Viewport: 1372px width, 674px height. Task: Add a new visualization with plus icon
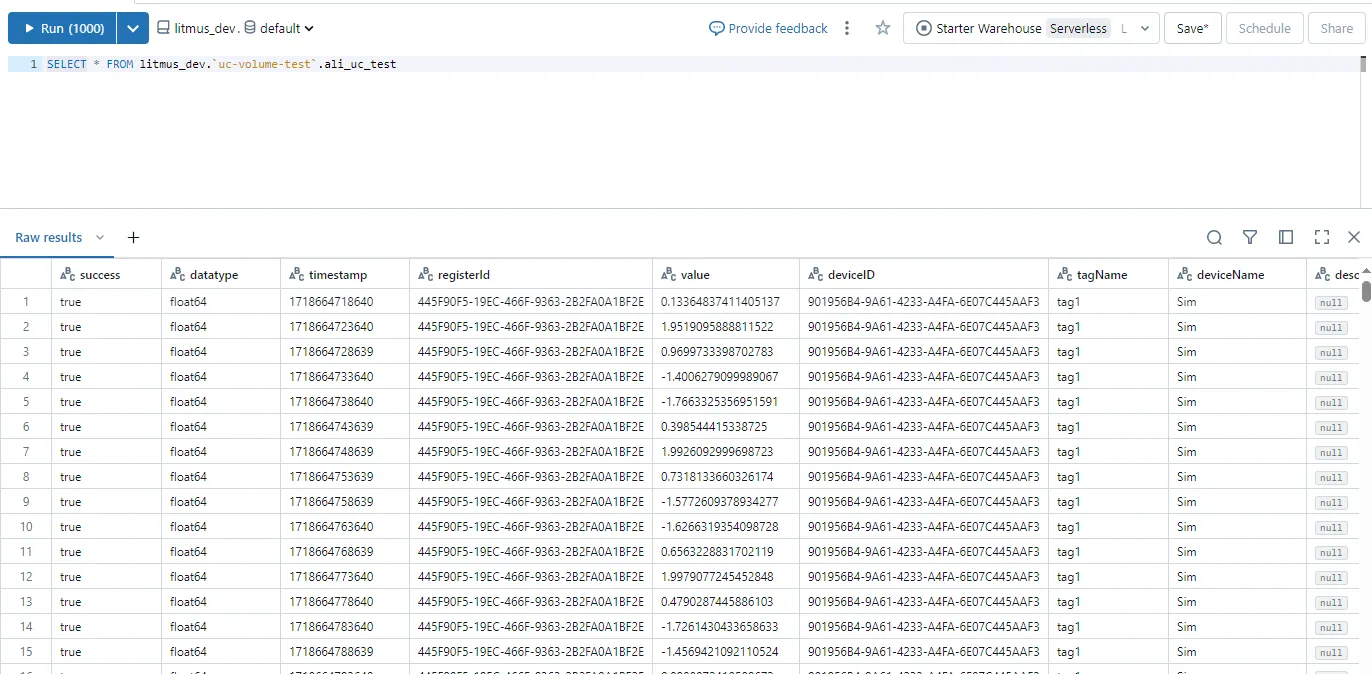coord(133,237)
